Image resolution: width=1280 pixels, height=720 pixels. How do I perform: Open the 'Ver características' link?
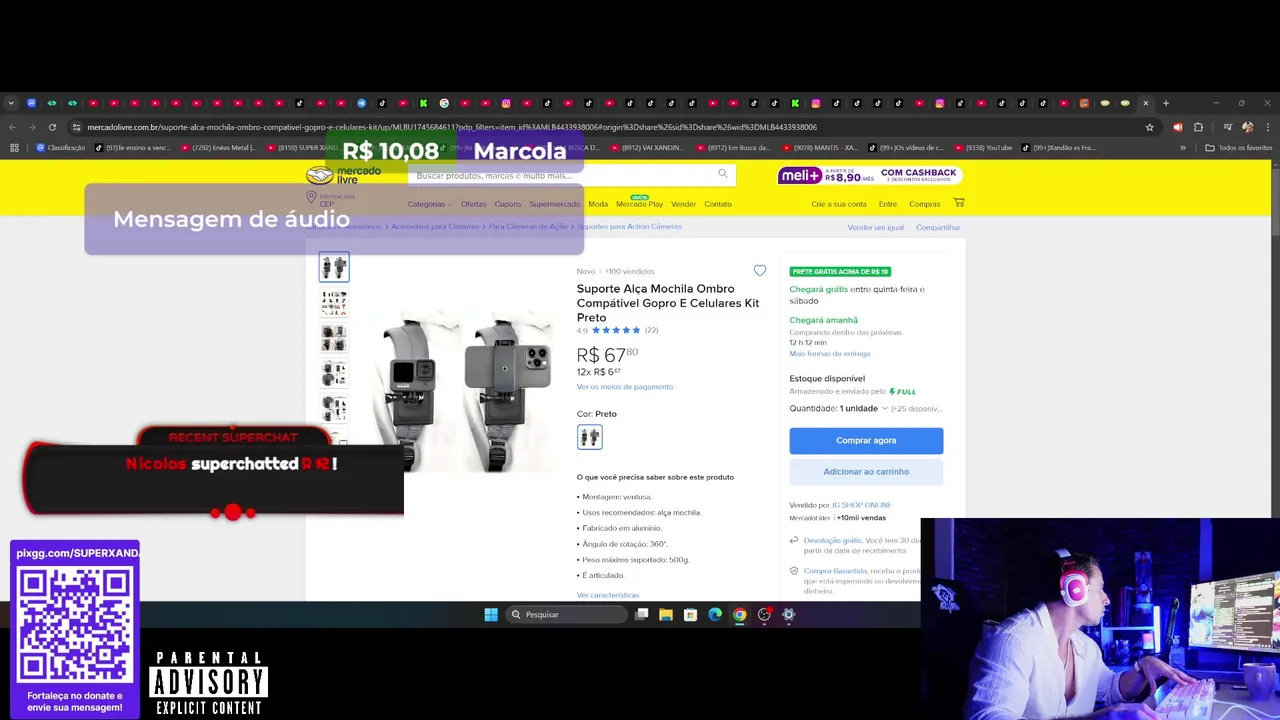point(608,595)
